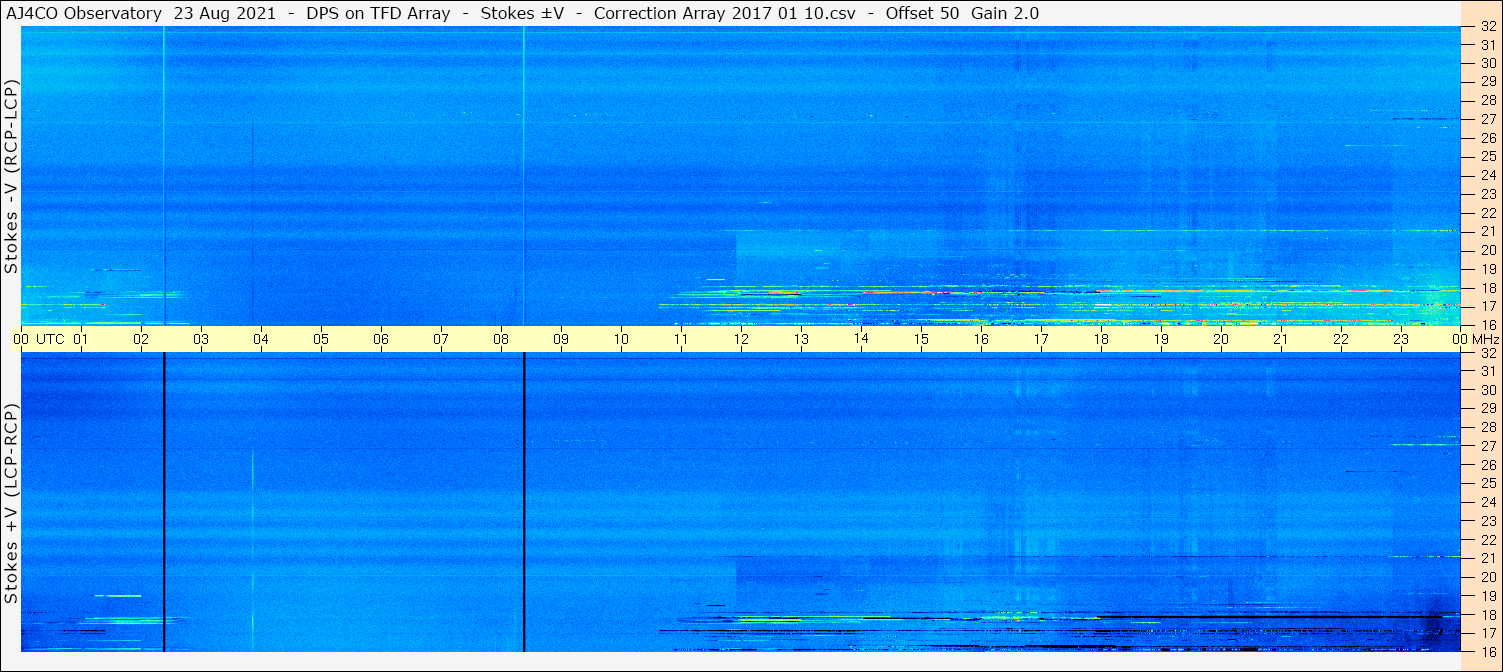Click the black vertical dropout line after 08 UTC in Stokes +V
This screenshot has height=672, width=1503.
pyautogui.click(x=524, y=502)
